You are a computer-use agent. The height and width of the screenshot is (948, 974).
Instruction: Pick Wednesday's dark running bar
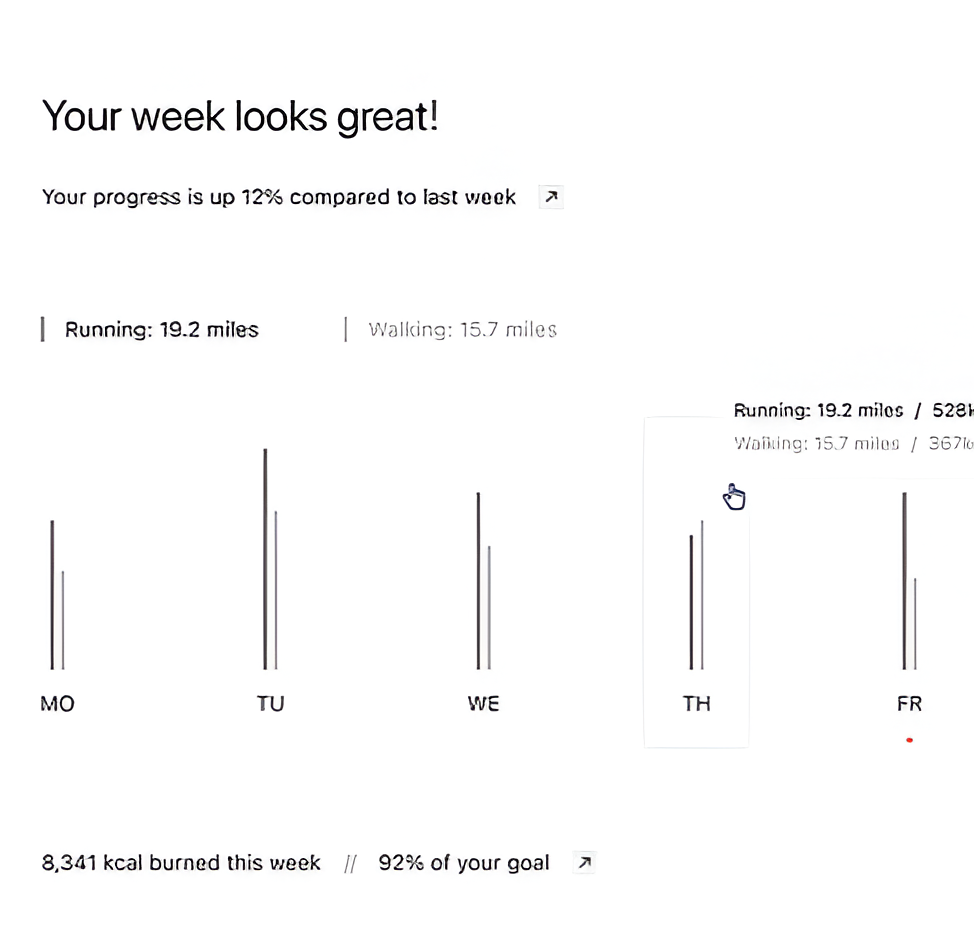(478, 580)
